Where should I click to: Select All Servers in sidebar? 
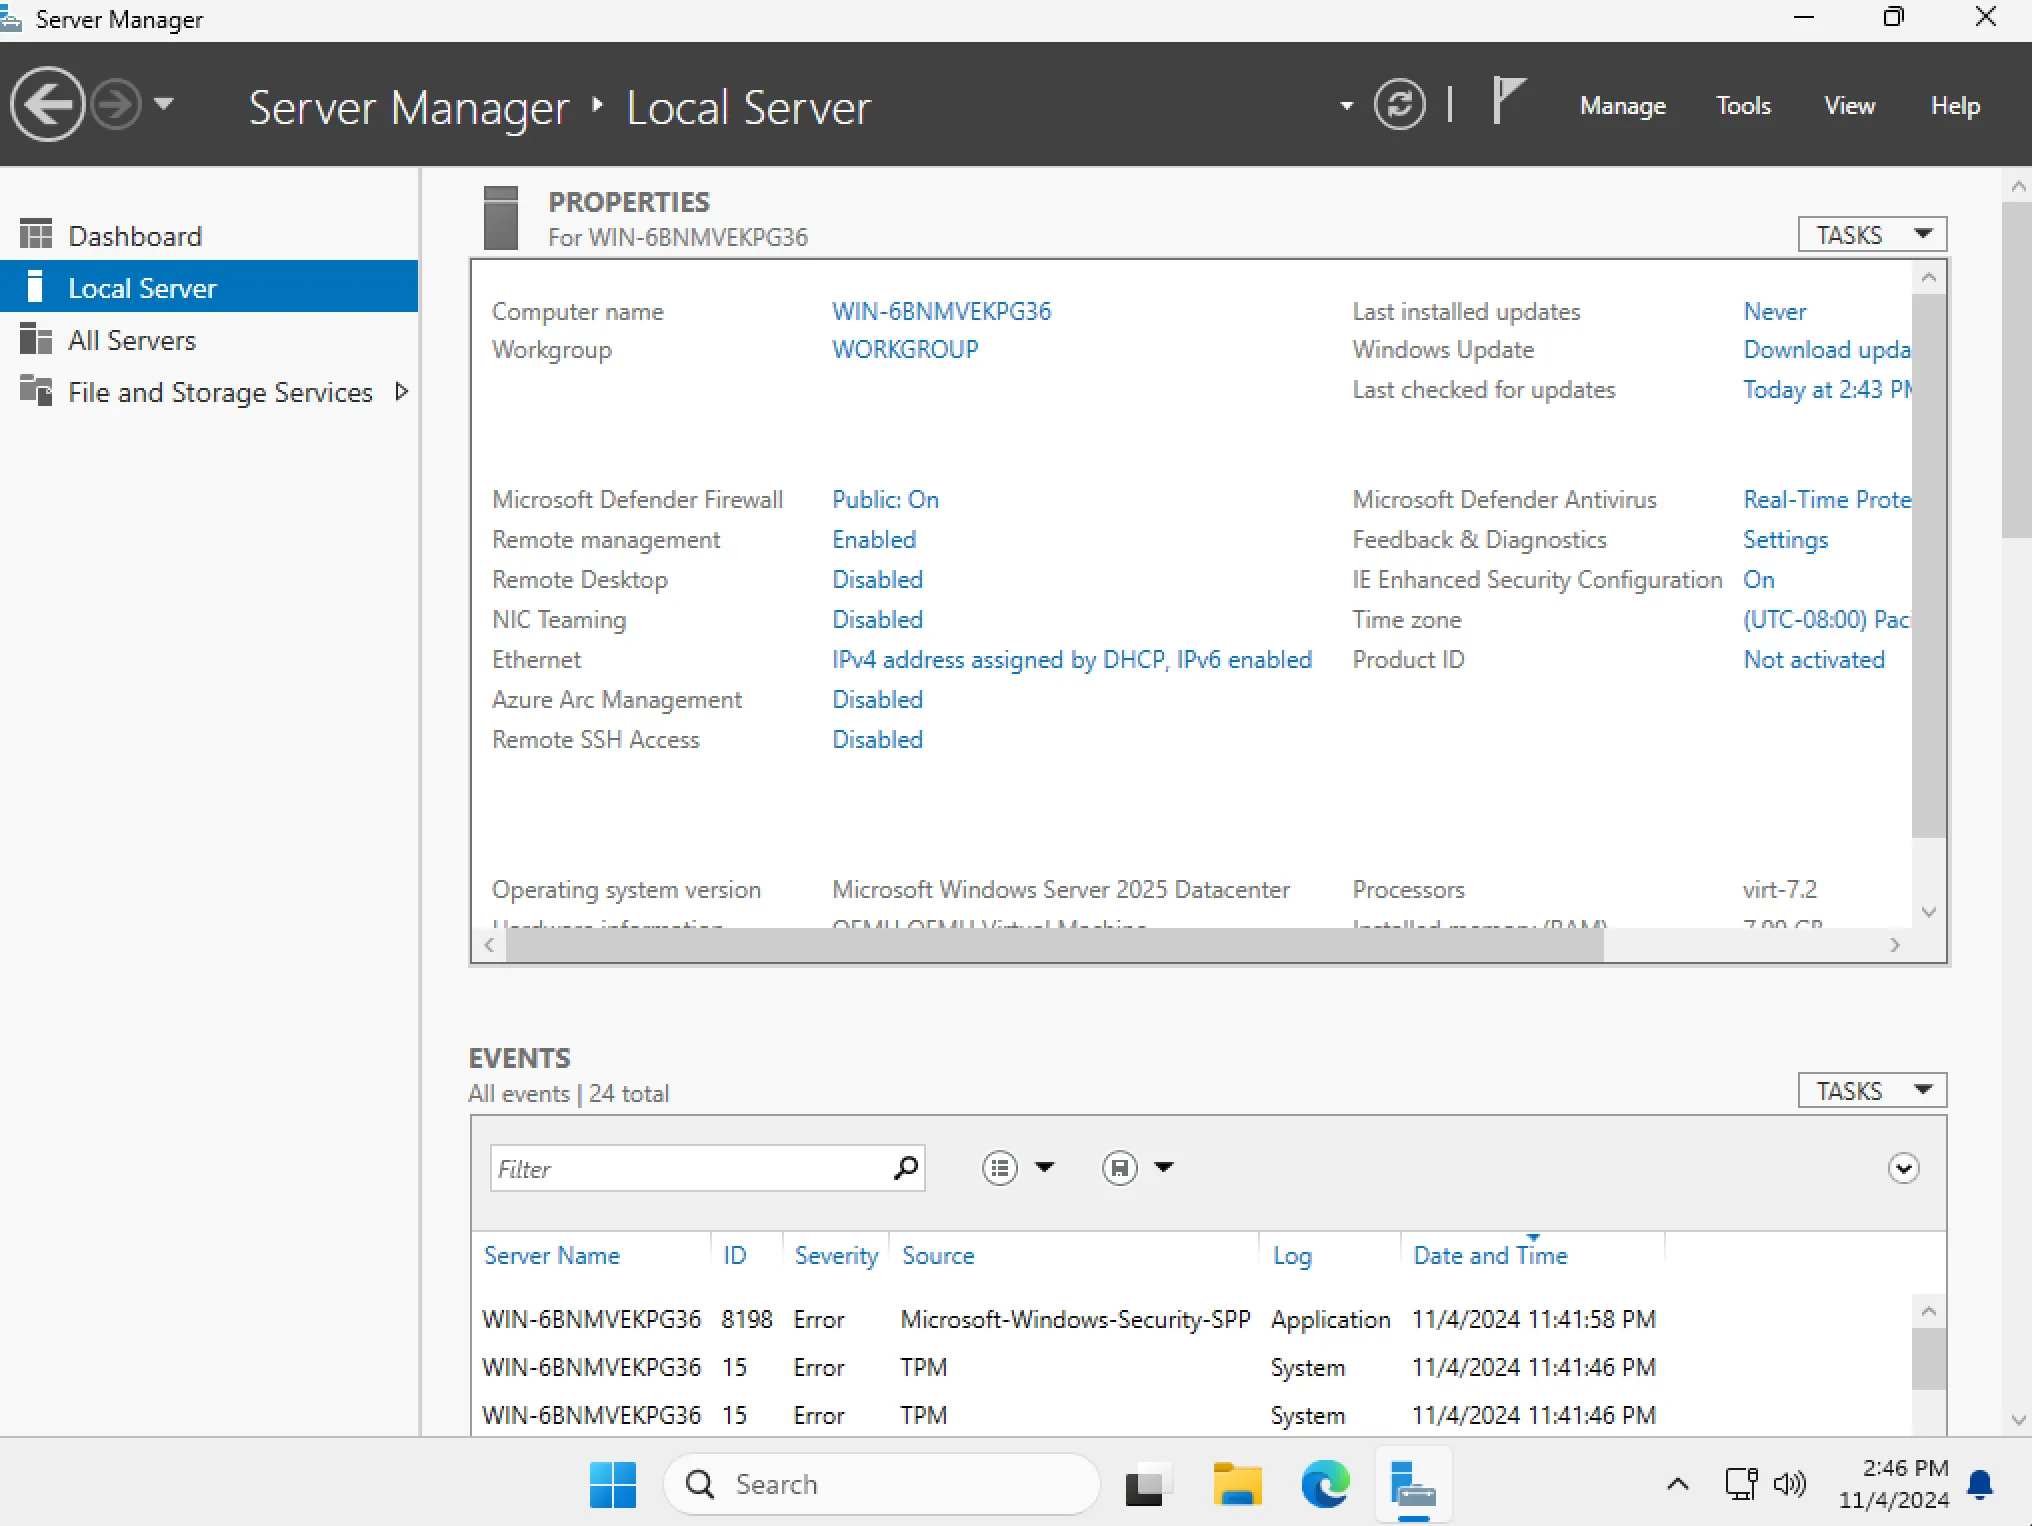pos(131,340)
